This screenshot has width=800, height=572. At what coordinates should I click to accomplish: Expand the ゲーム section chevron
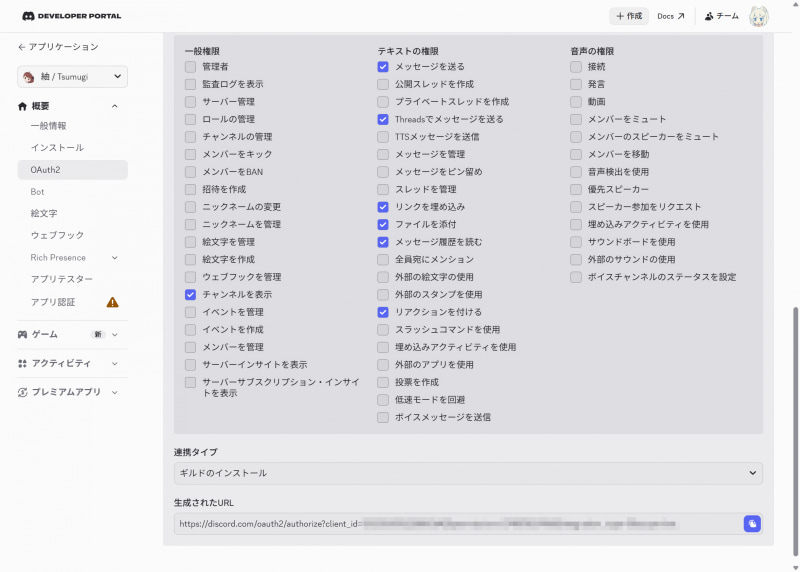click(115, 335)
